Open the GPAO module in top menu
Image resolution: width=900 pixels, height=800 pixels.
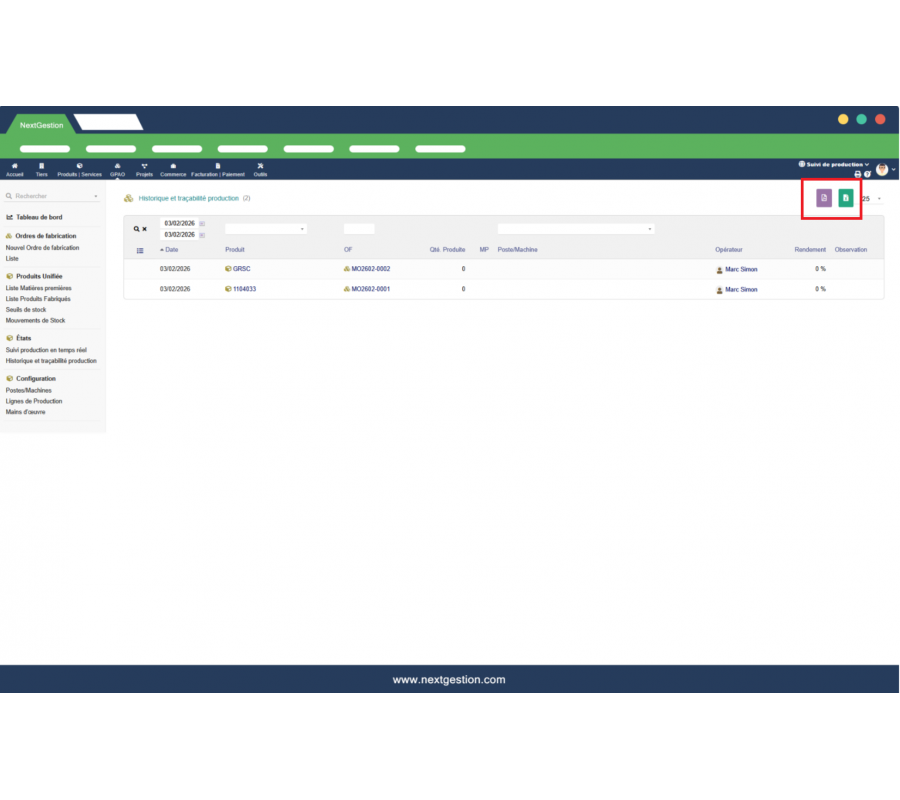coord(118,169)
